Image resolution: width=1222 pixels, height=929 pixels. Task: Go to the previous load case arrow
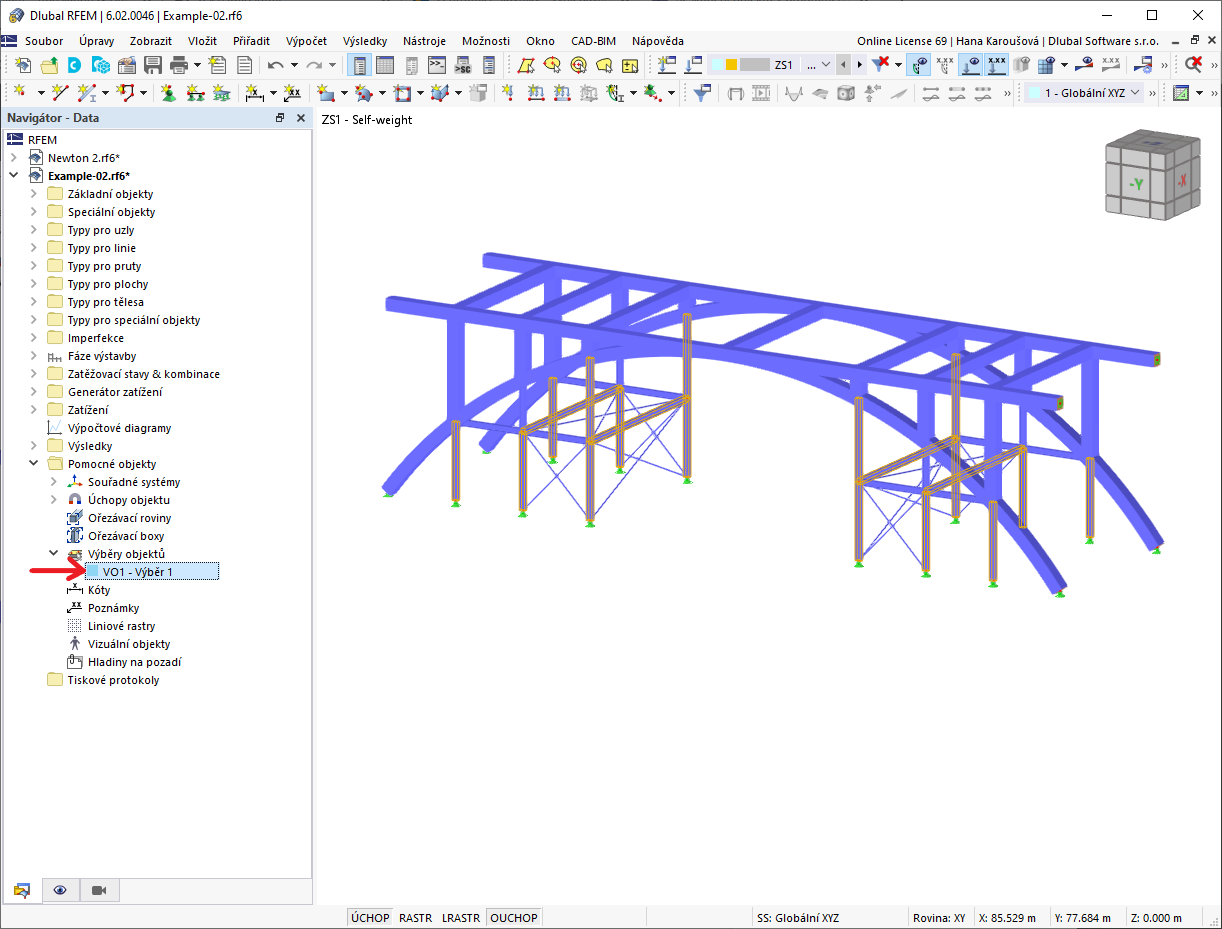click(x=842, y=65)
